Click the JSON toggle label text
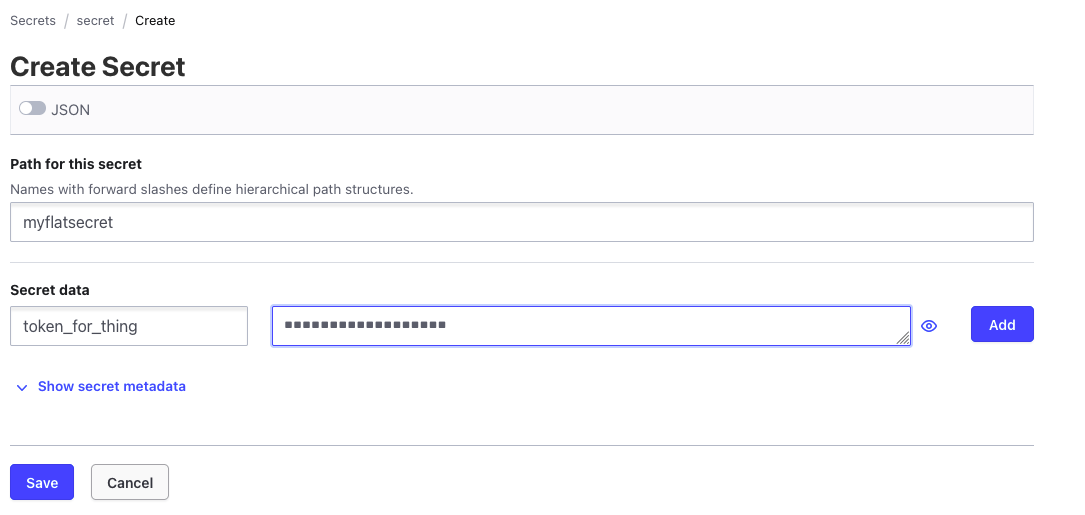Image resolution: width=1085 pixels, height=515 pixels. pos(71,110)
